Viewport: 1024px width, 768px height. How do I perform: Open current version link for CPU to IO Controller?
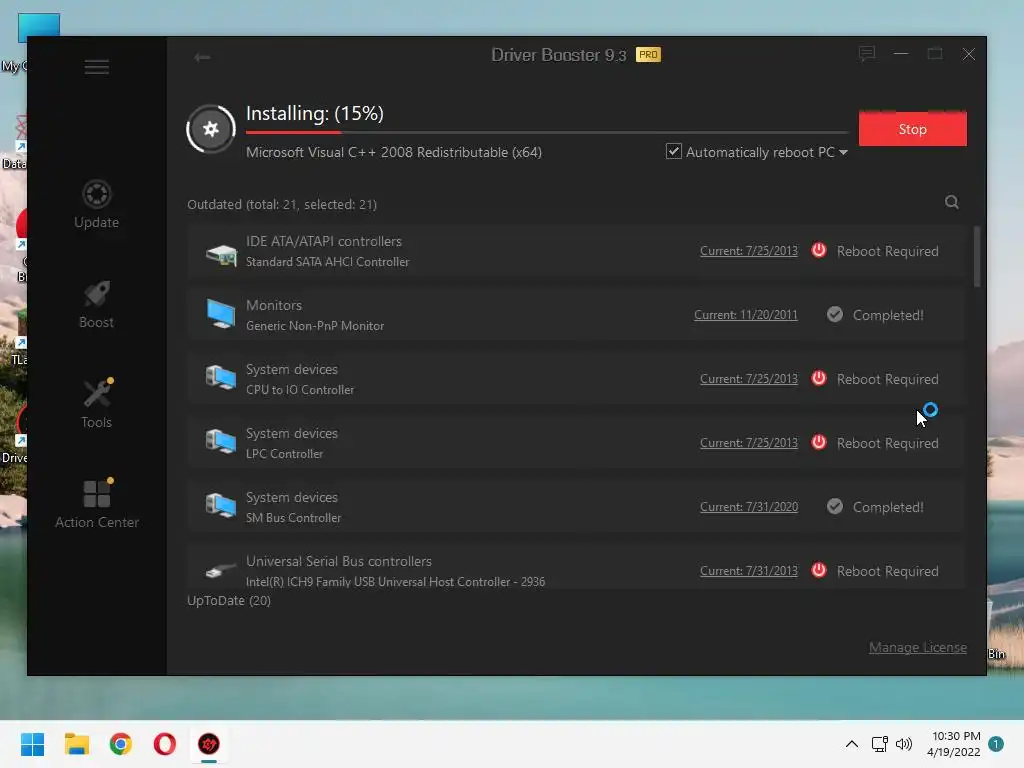coord(748,379)
